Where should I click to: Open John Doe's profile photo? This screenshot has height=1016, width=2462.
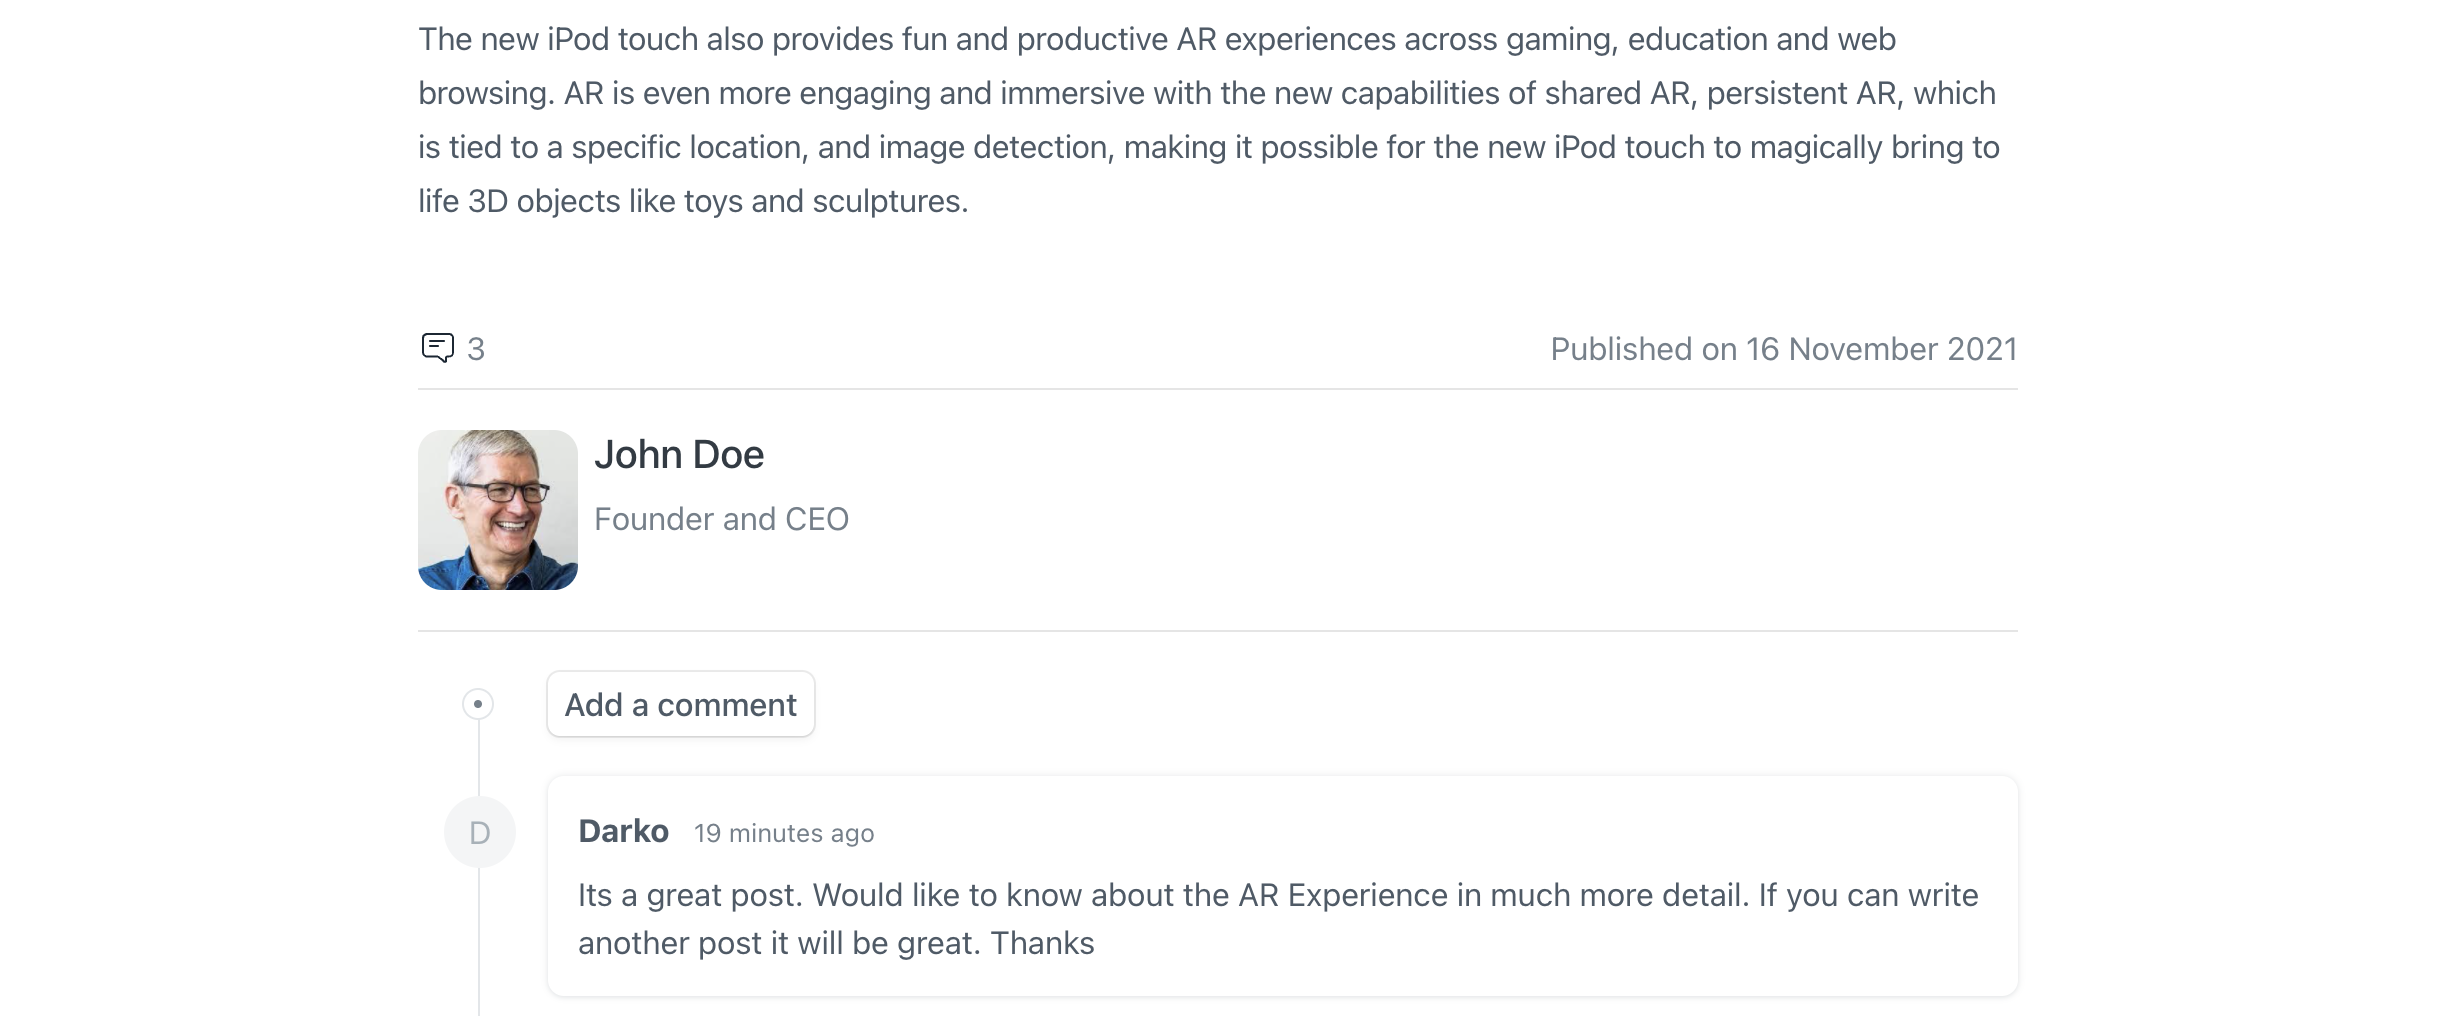[498, 510]
